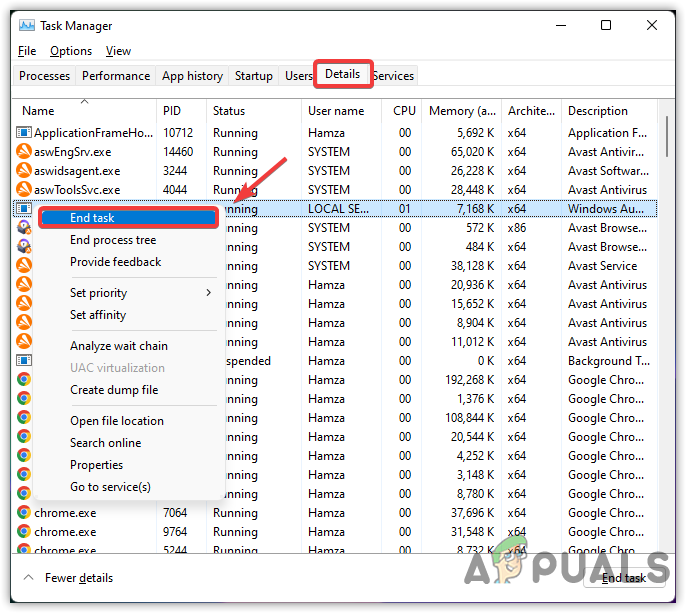Click icon of the 20,544 K Chrome row
This screenshot has width=686, height=613.
24,436
